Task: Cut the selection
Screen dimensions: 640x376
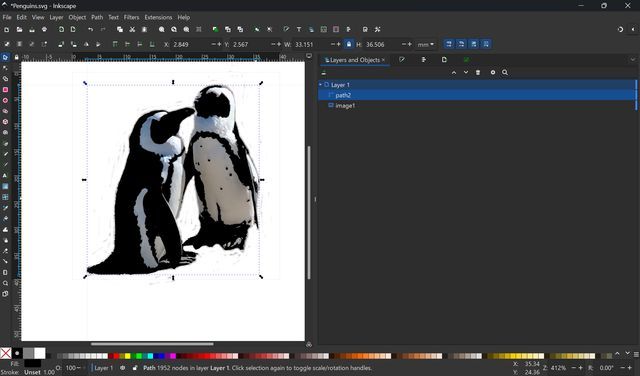Action: tap(132, 29)
